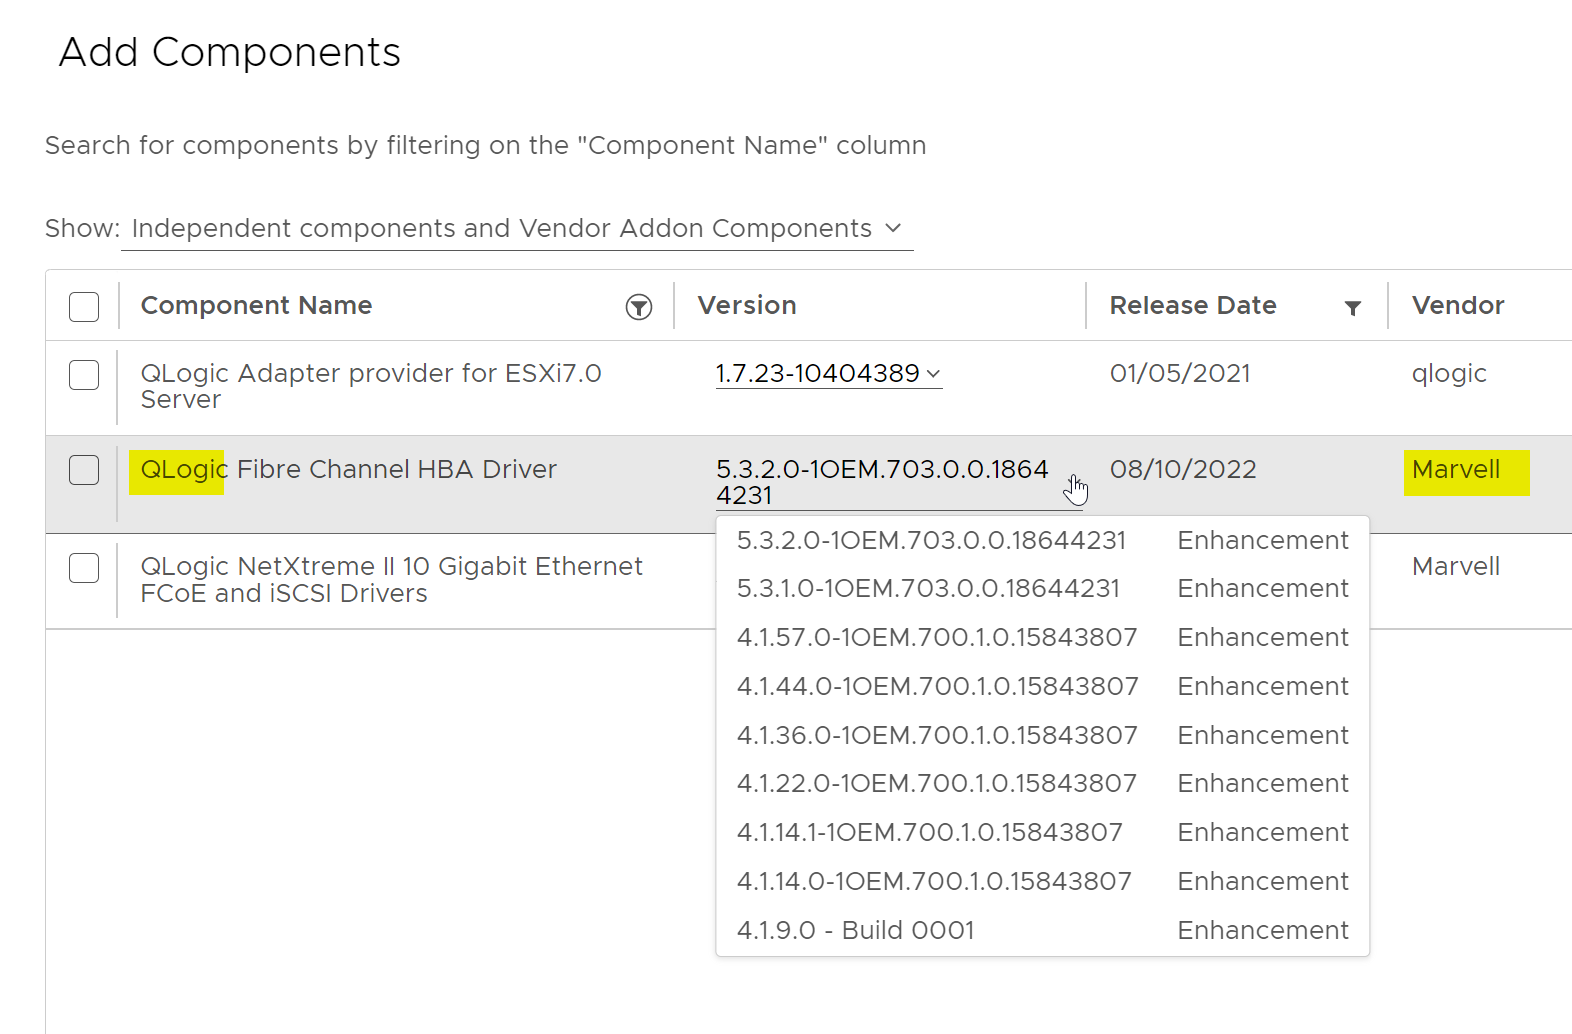Select version 4.1.9.0 - Build 0001
Screen dimensions: 1572x1034
[1042, 930]
